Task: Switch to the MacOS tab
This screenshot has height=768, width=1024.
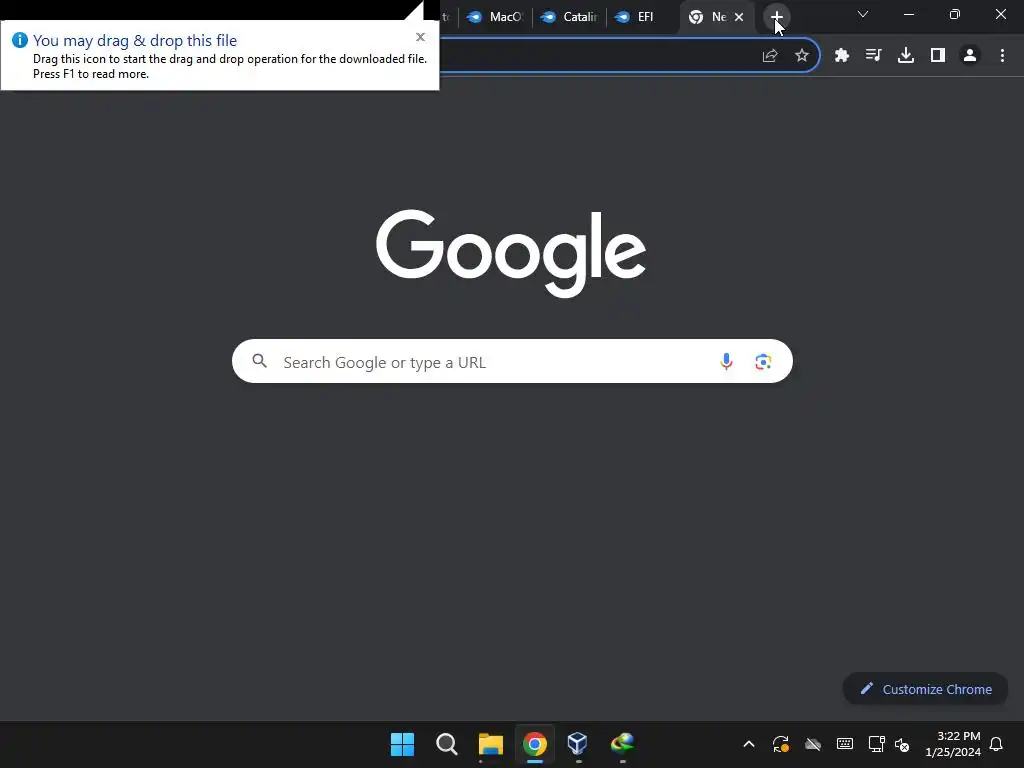Action: [x=496, y=17]
